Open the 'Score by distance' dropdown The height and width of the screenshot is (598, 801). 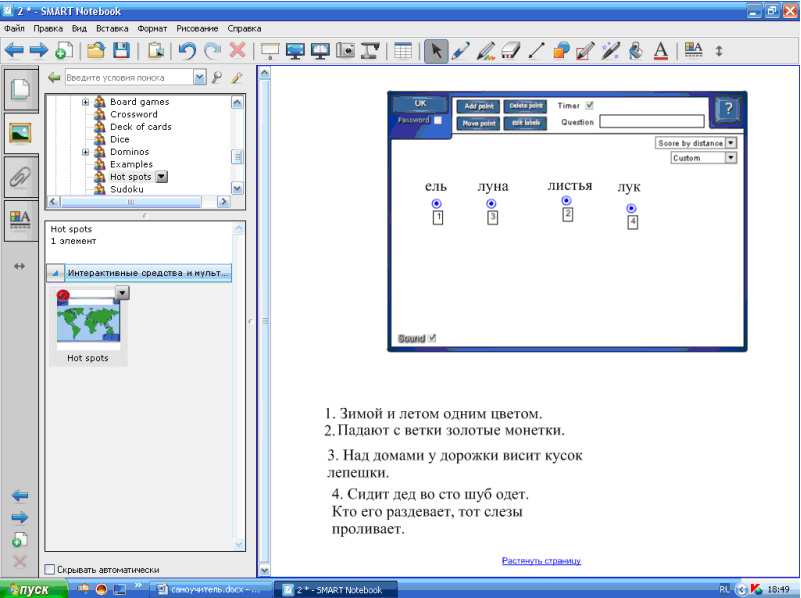coord(731,143)
